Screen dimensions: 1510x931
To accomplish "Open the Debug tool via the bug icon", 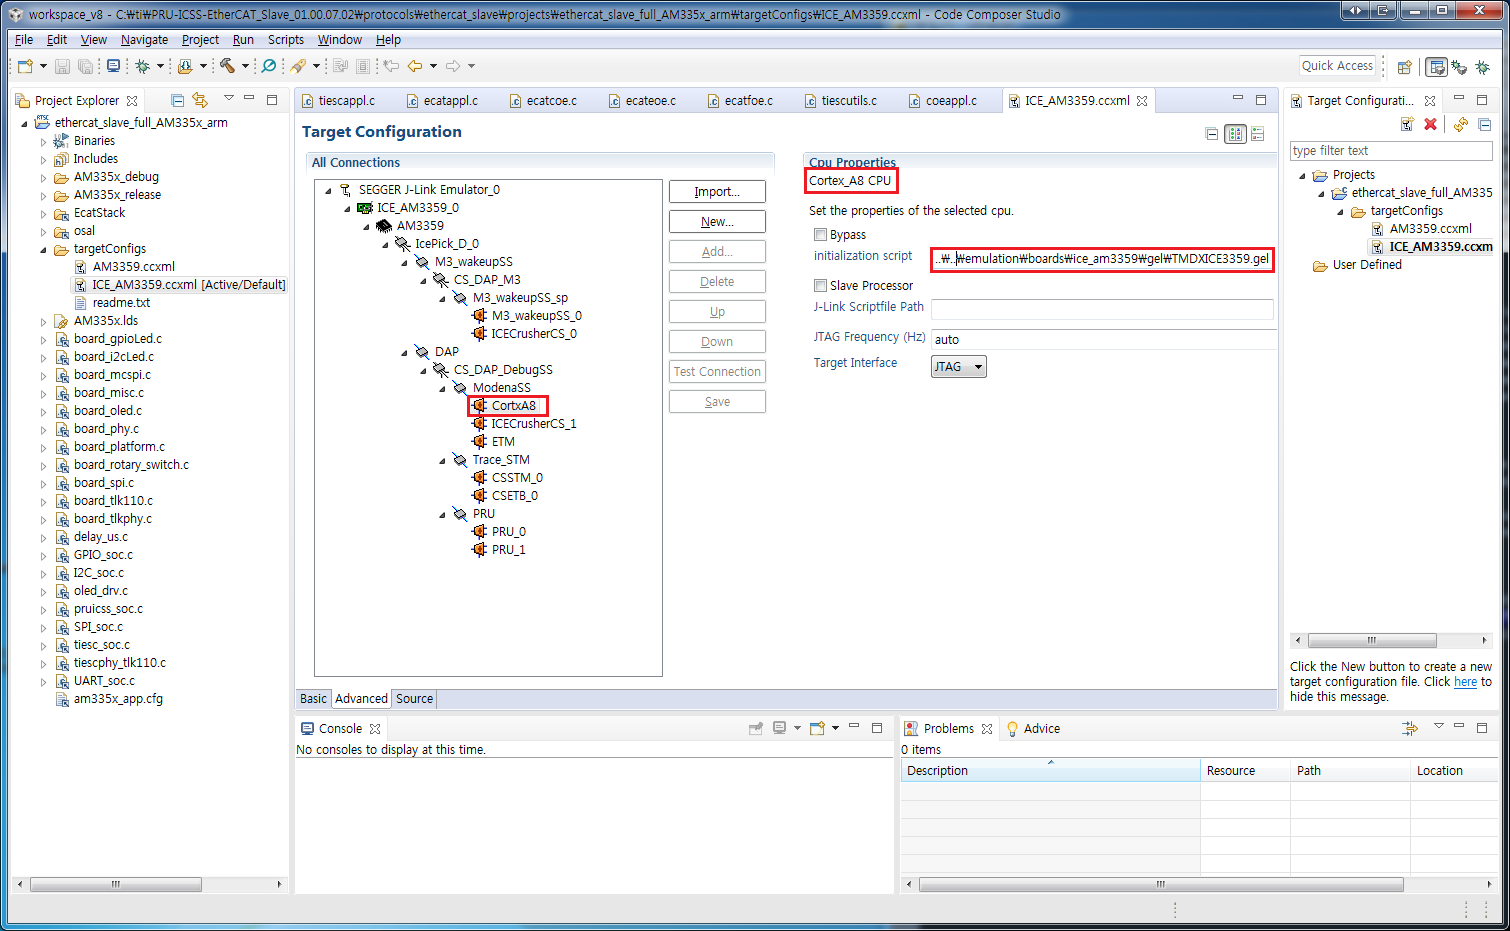I will (143, 66).
